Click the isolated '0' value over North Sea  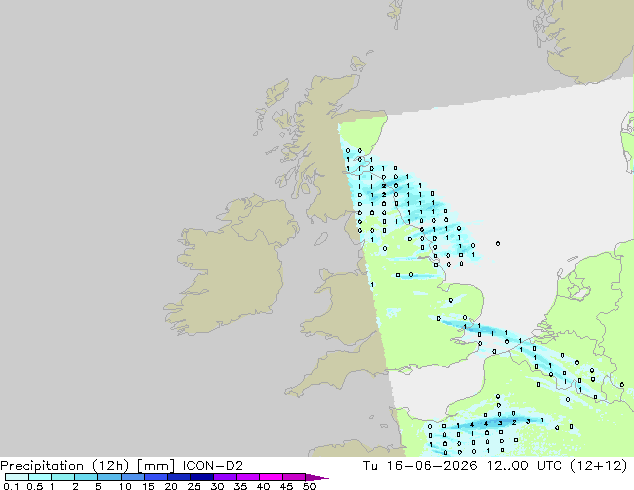[498, 243]
